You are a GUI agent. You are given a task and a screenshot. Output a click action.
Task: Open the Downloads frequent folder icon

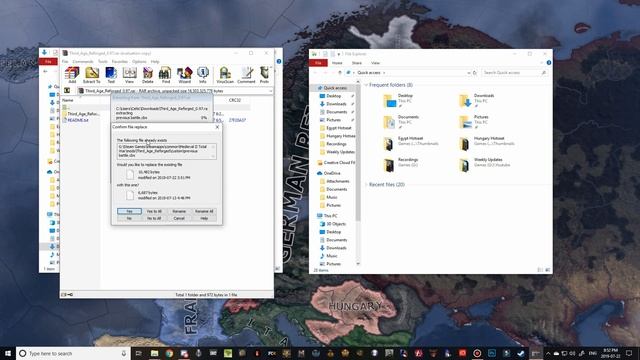tap(465, 100)
